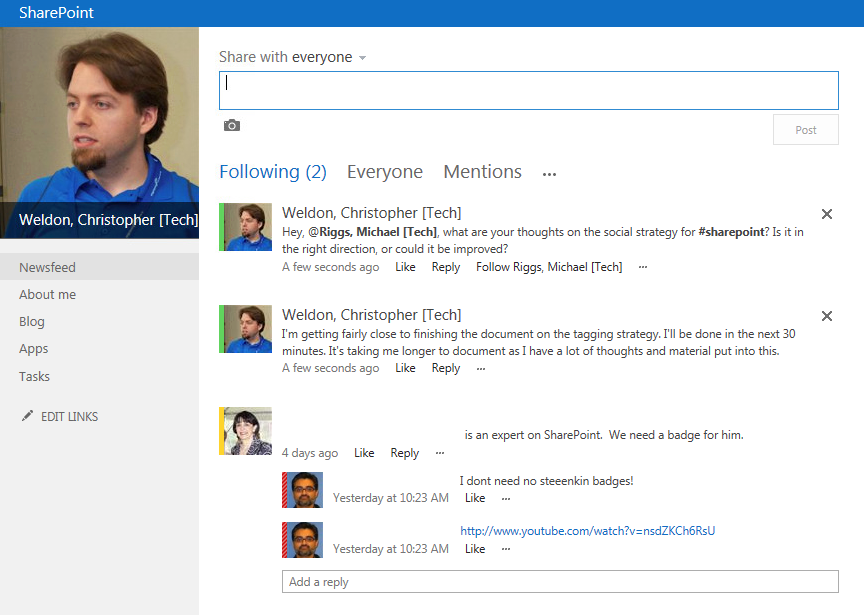Like the 4 days ago SharePoint expert post

[x=364, y=453]
